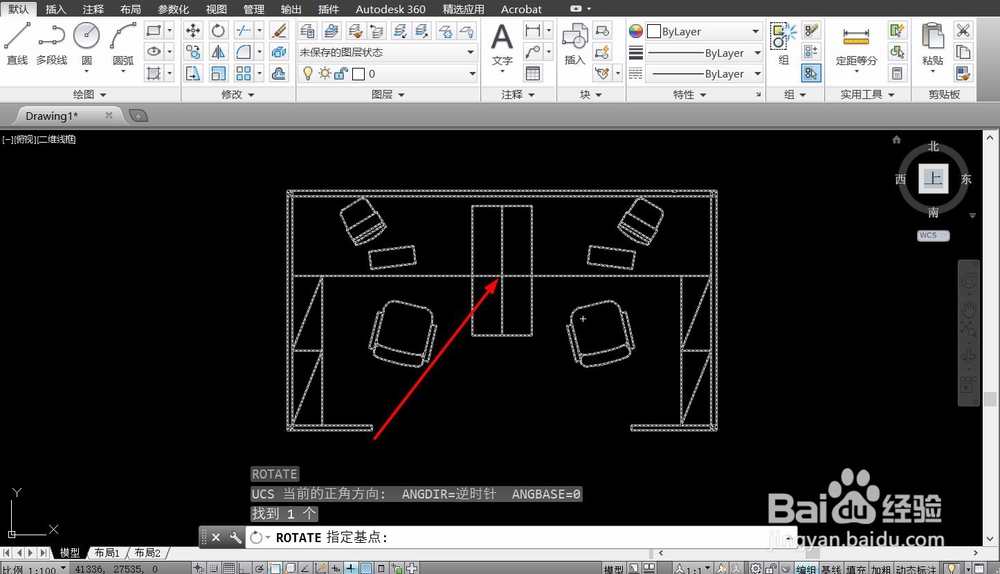Activate the Offset tool
This screenshot has height=574, width=1000.
279,73
